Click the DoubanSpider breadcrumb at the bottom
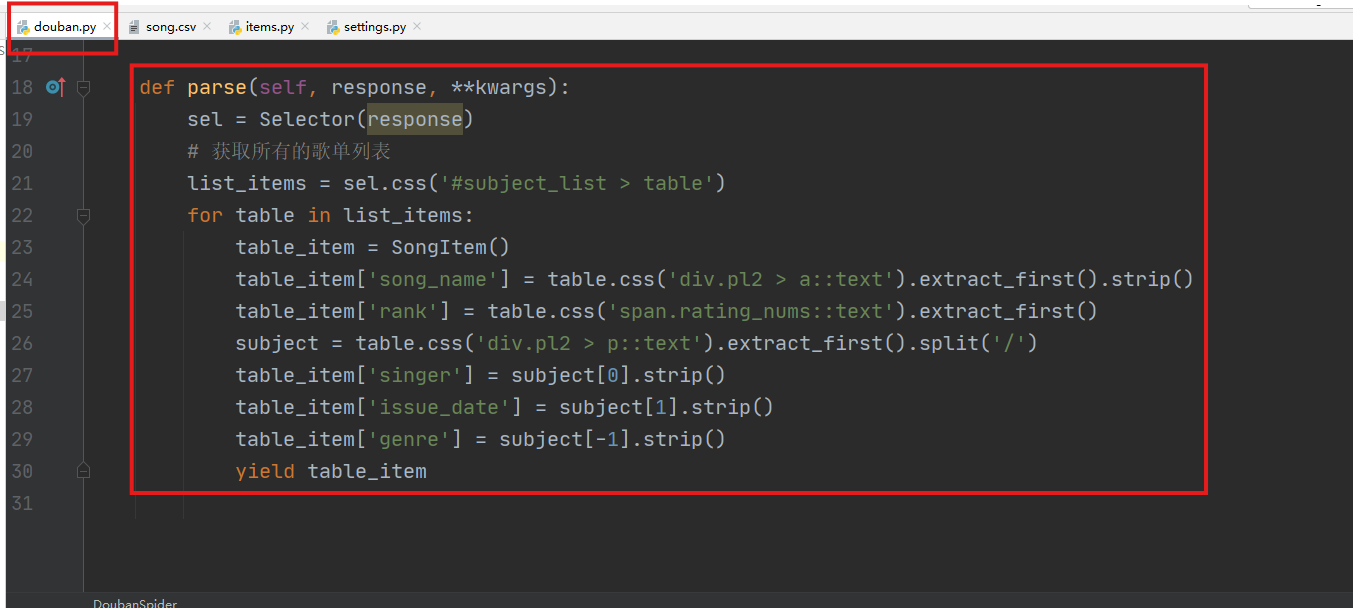The image size is (1353, 608). 135,602
